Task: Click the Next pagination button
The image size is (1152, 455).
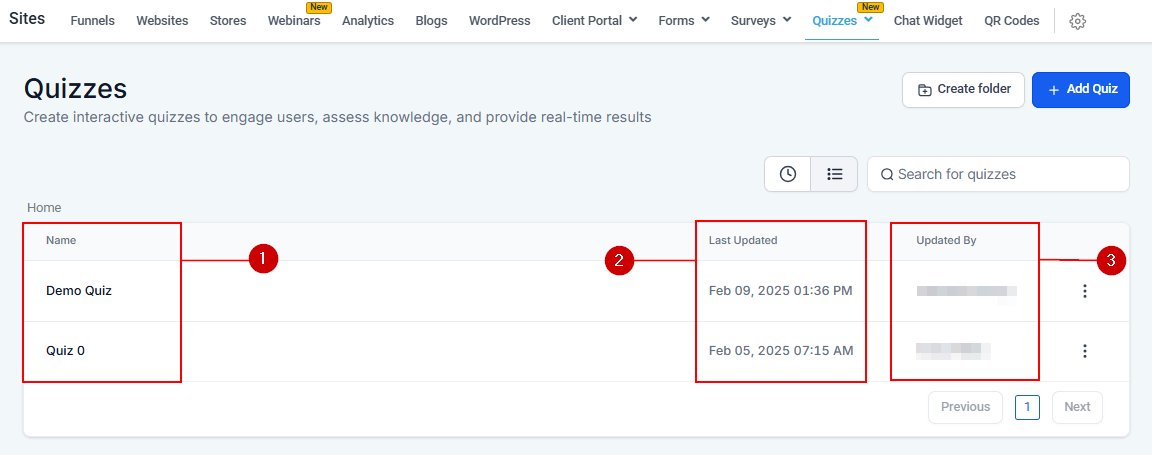Action: tap(1077, 407)
